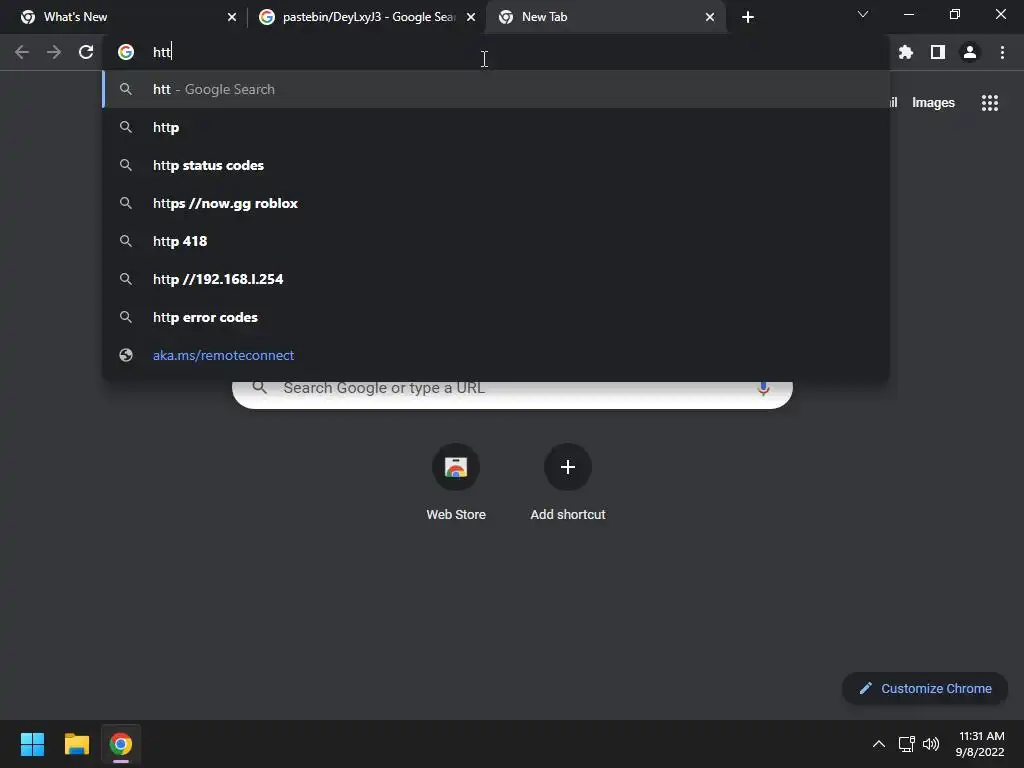This screenshot has height=768, width=1024.
Task: Click the Customize Chrome button
Action: [925, 688]
